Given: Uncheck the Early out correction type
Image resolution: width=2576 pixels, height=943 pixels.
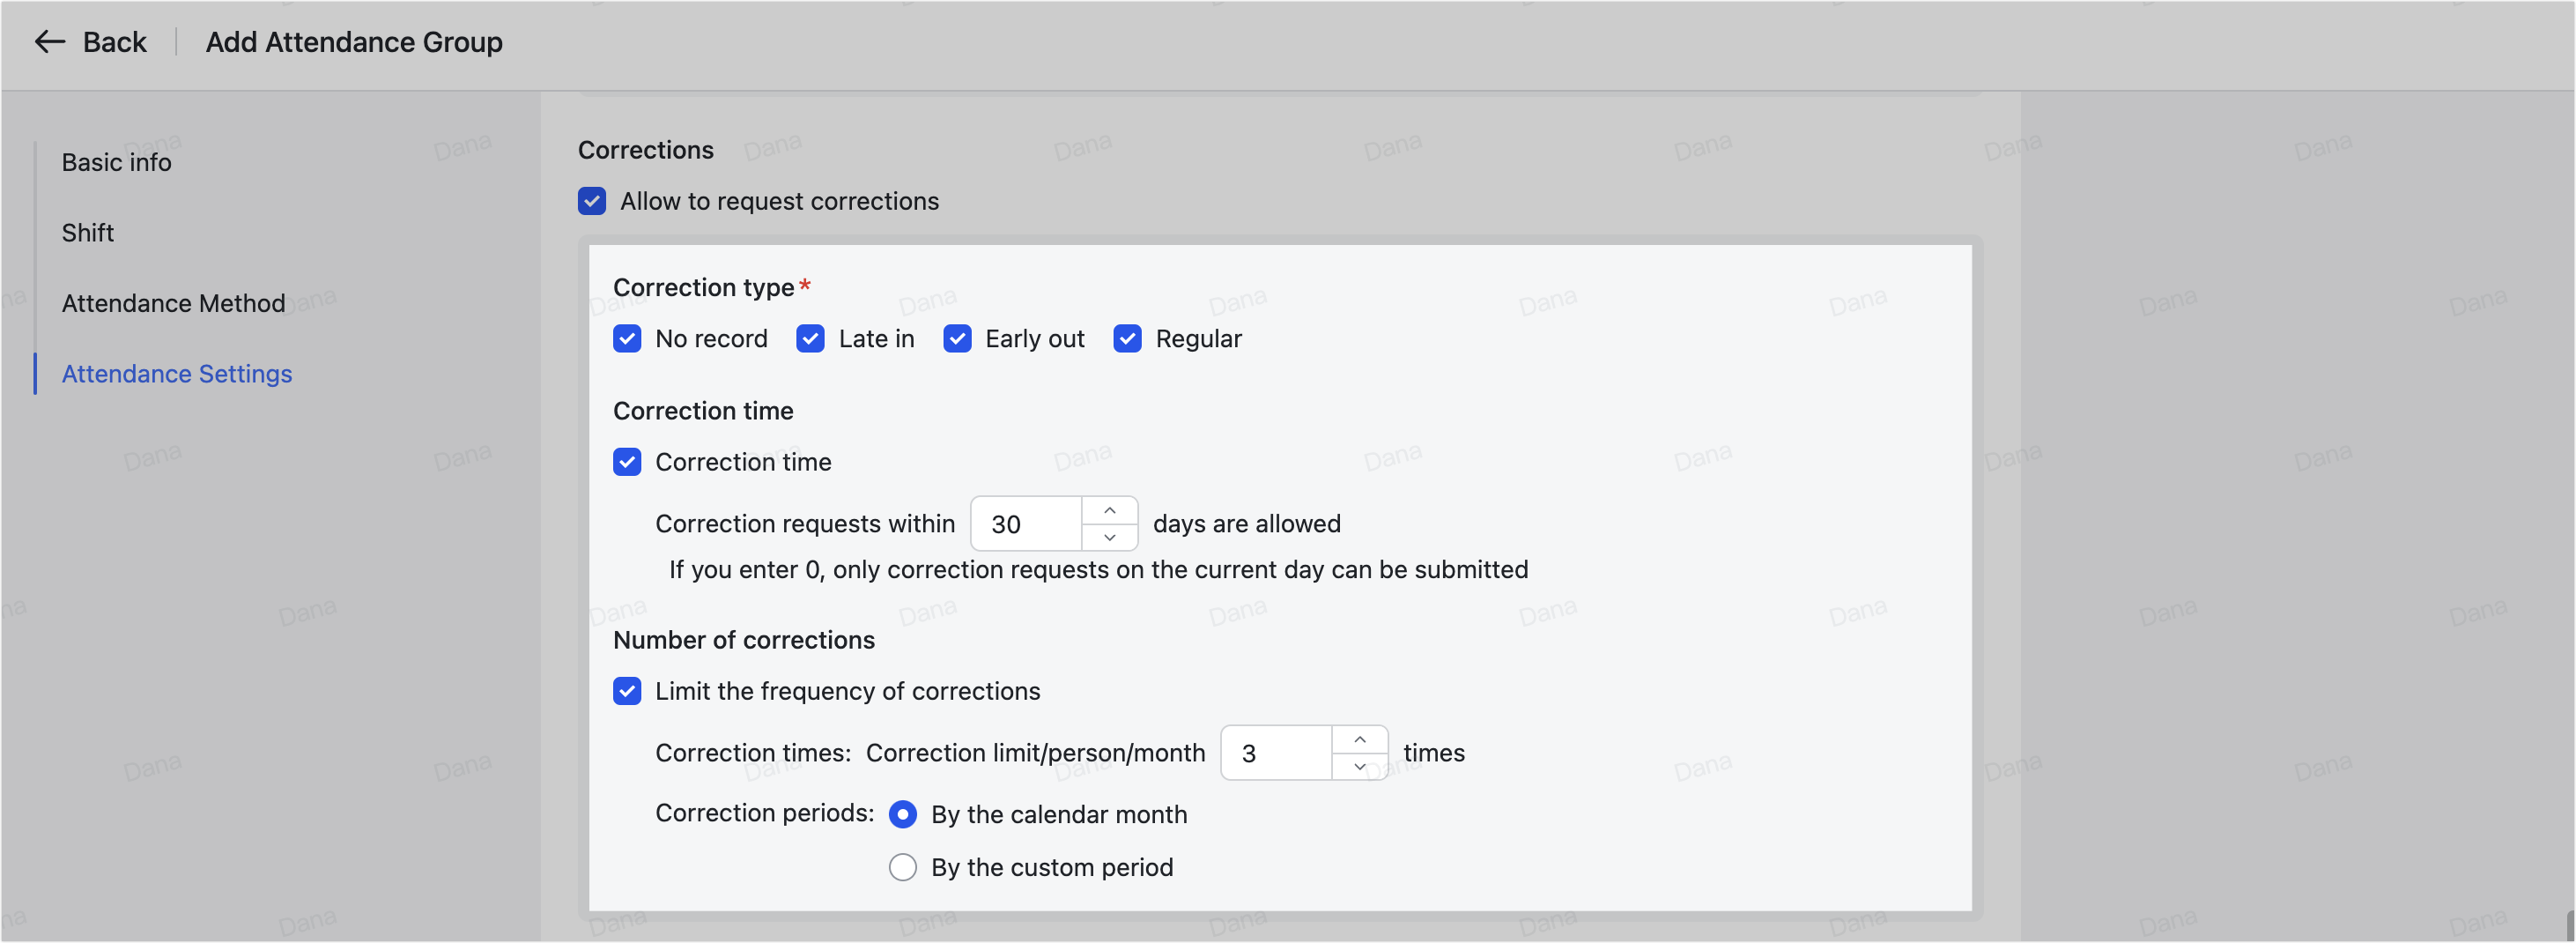Looking at the screenshot, I should (957, 338).
